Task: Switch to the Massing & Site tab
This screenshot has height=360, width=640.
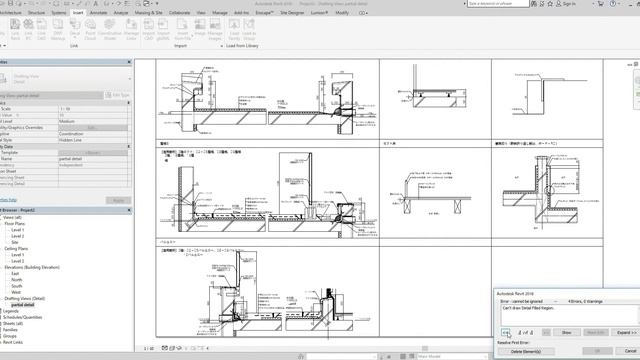Action: click(148, 13)
